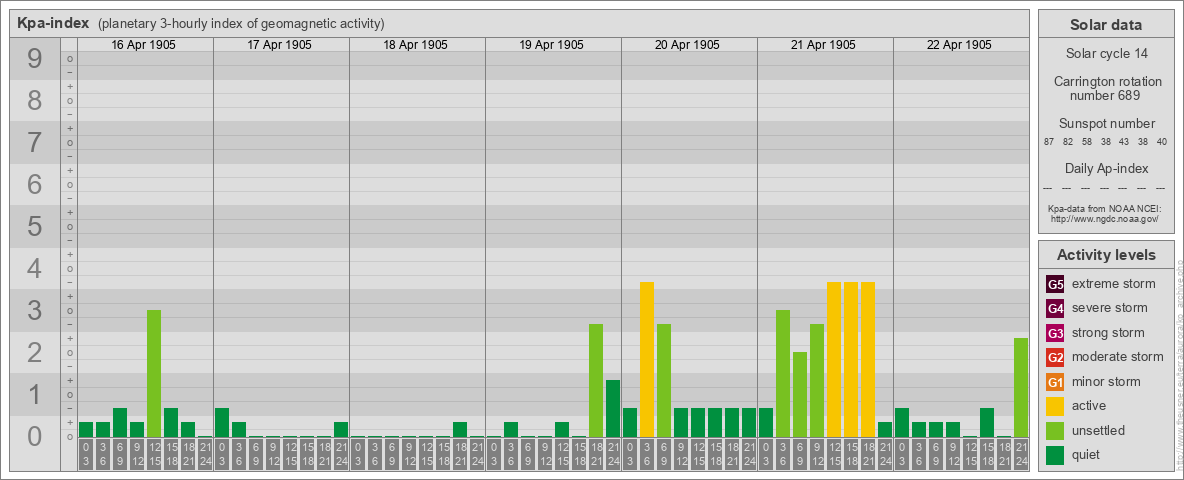Click the 20 Apr 1905 date header
Image resolution: width=1184 pixels, height=480 pixels.
[687, 45]
